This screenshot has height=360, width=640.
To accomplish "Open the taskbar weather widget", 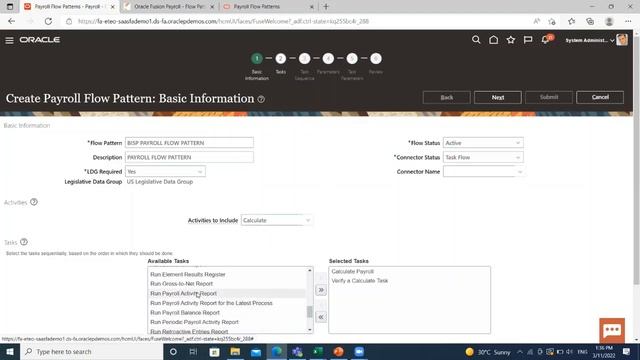I will tap(488, 351).
